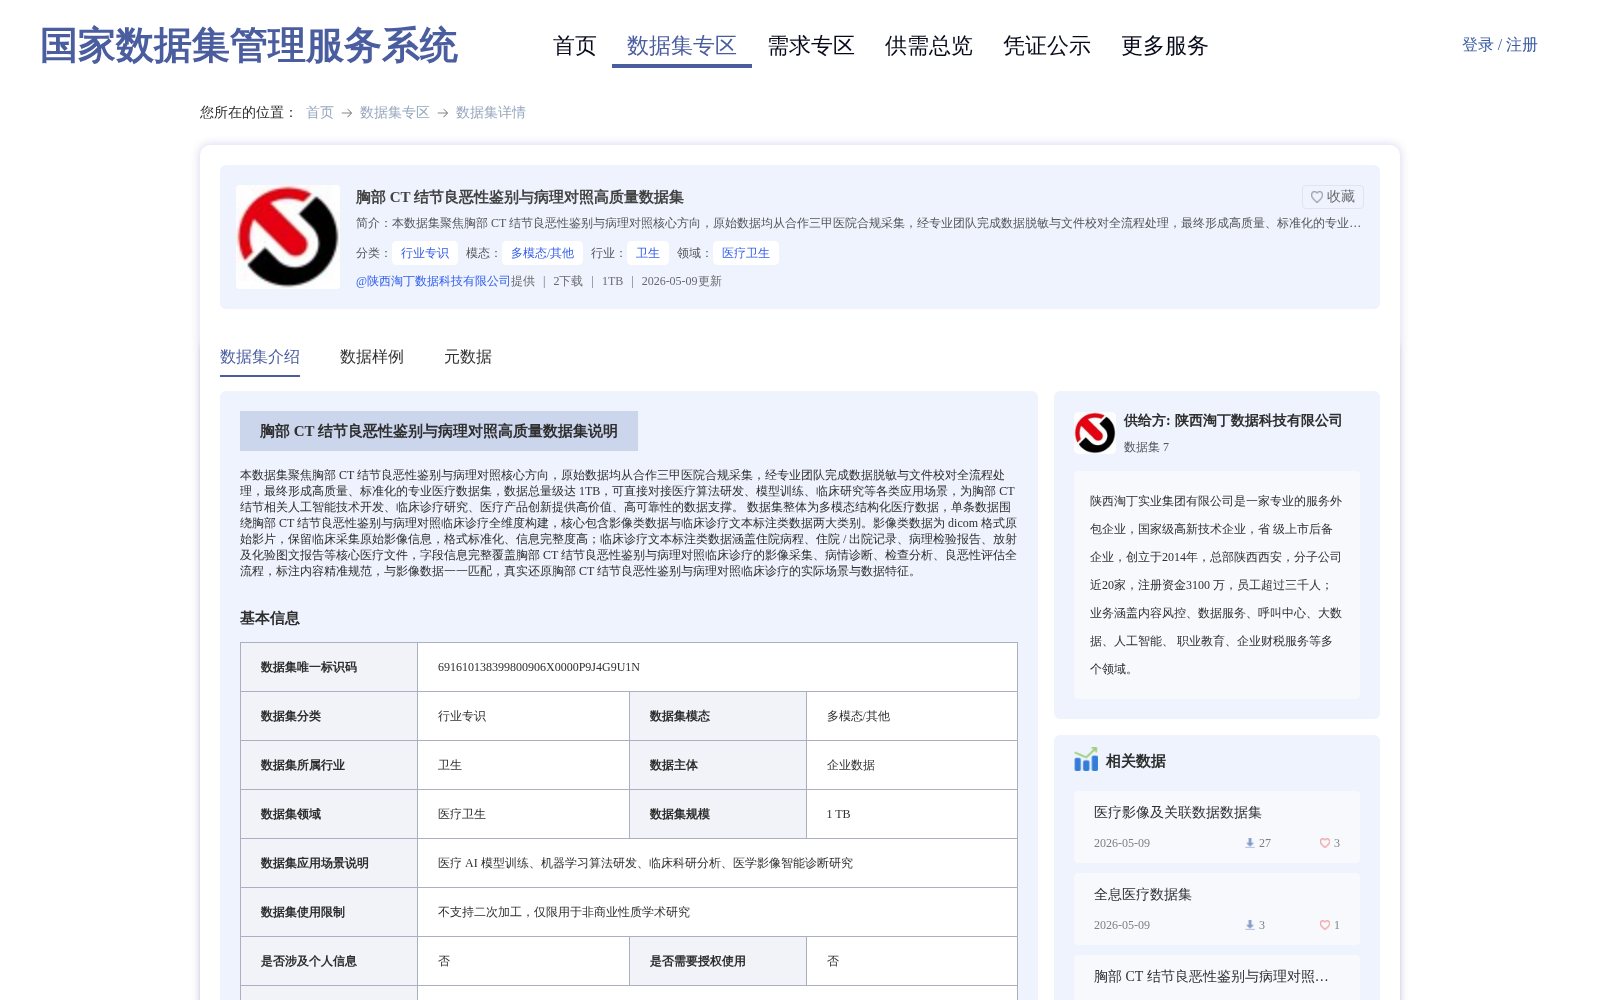Click 基本信息 section heading
Screen dimensions: 1600x1000
(x=270, y=618)
